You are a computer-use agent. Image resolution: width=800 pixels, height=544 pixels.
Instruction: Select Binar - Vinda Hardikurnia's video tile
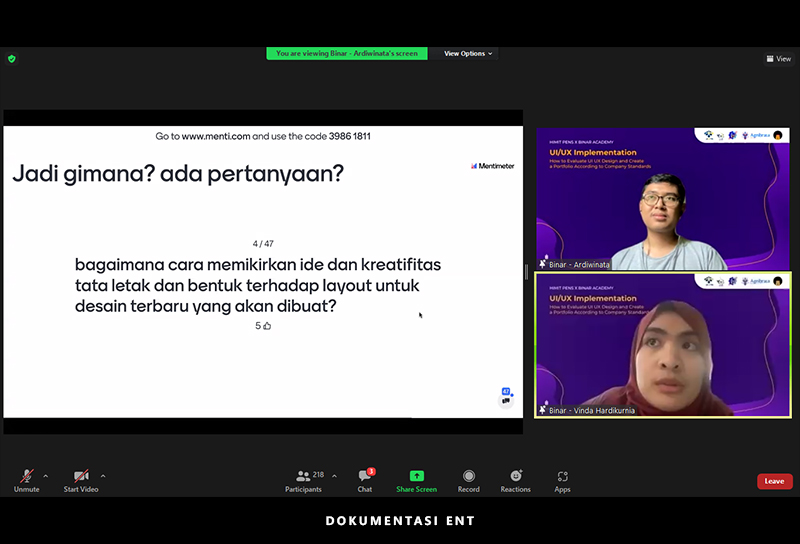(663, 345)
